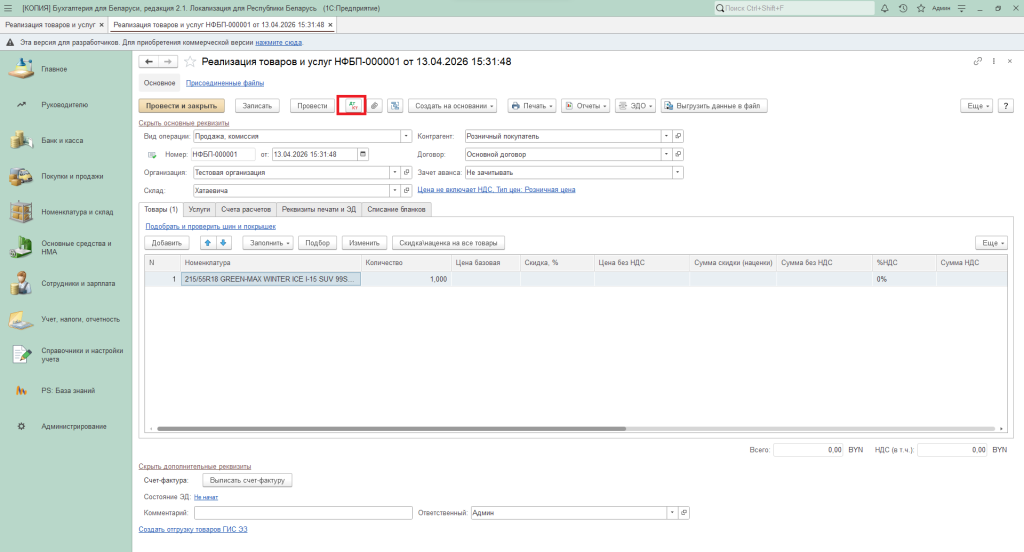
Task: Follow the Подобрать и проверить шин link
Action: click(209, 227)
